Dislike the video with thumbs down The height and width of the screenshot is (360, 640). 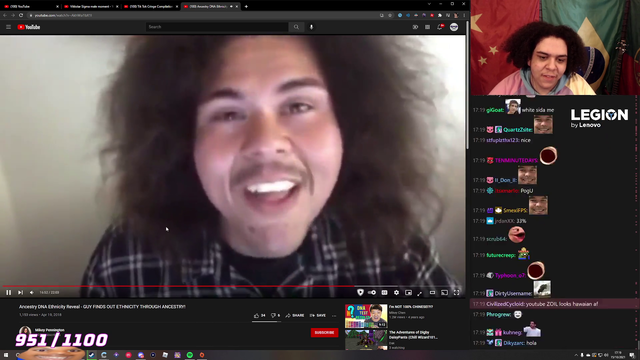click(276, 315)
